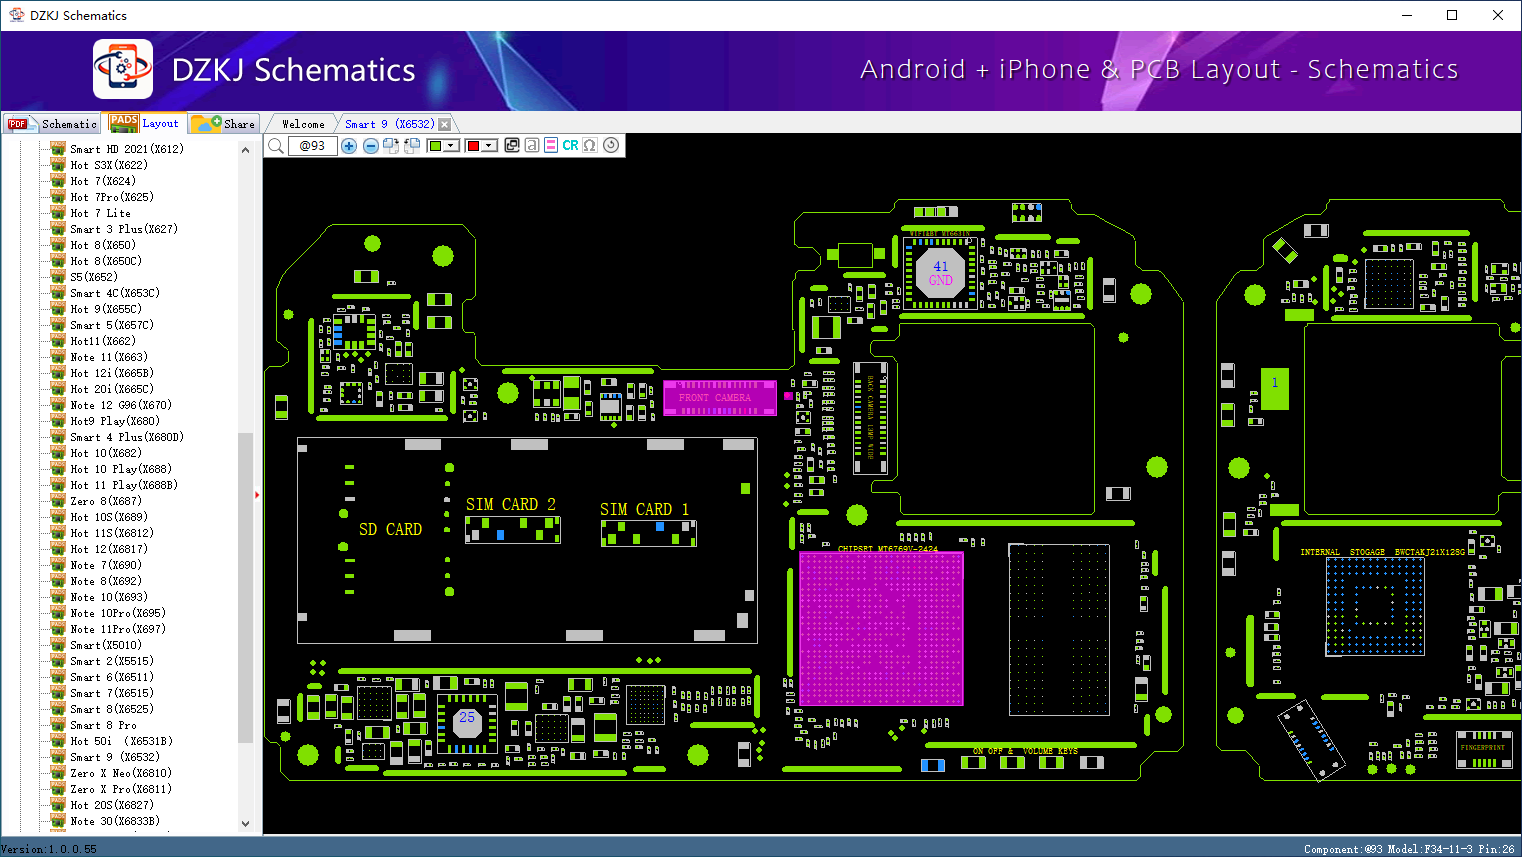
Task: Select Smart 9 (X6532) in model list
Action: click(x=115, y=757)
